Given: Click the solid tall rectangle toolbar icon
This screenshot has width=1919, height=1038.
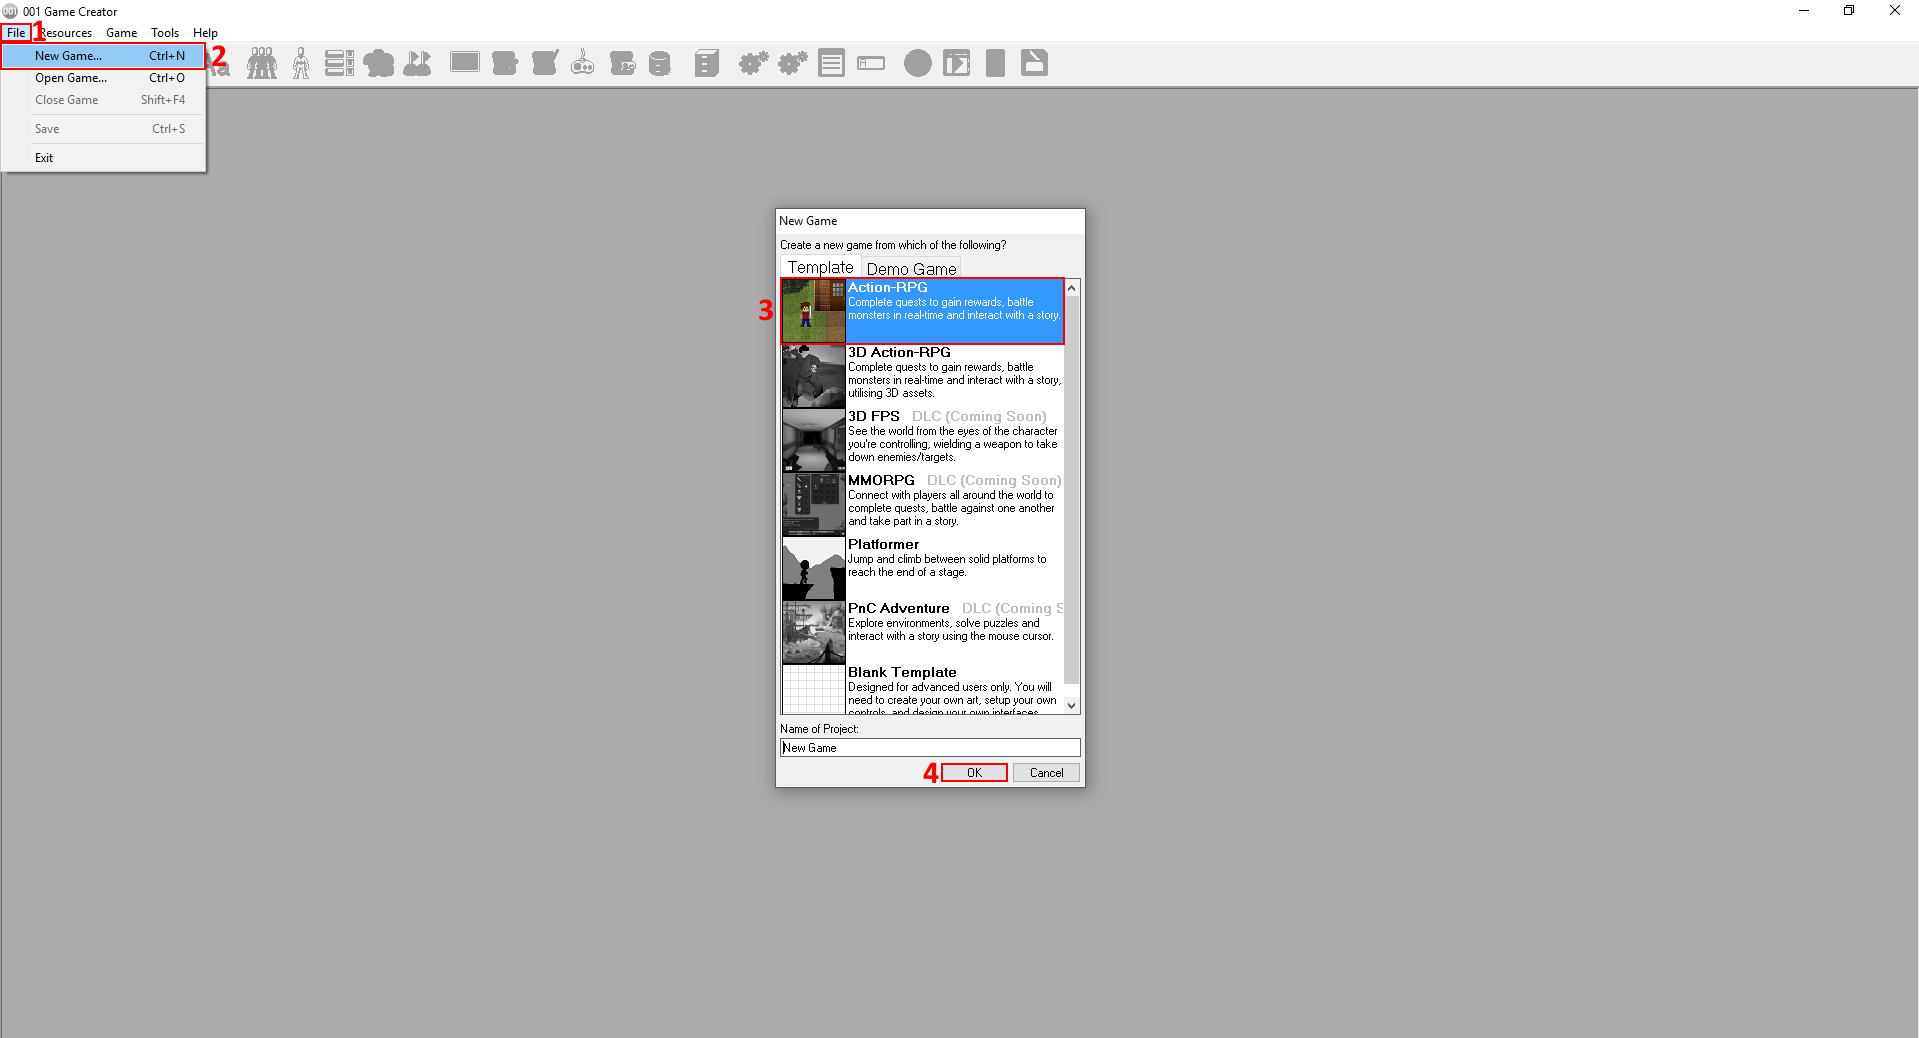Looking at the screenshot, I should click(996, 63).
